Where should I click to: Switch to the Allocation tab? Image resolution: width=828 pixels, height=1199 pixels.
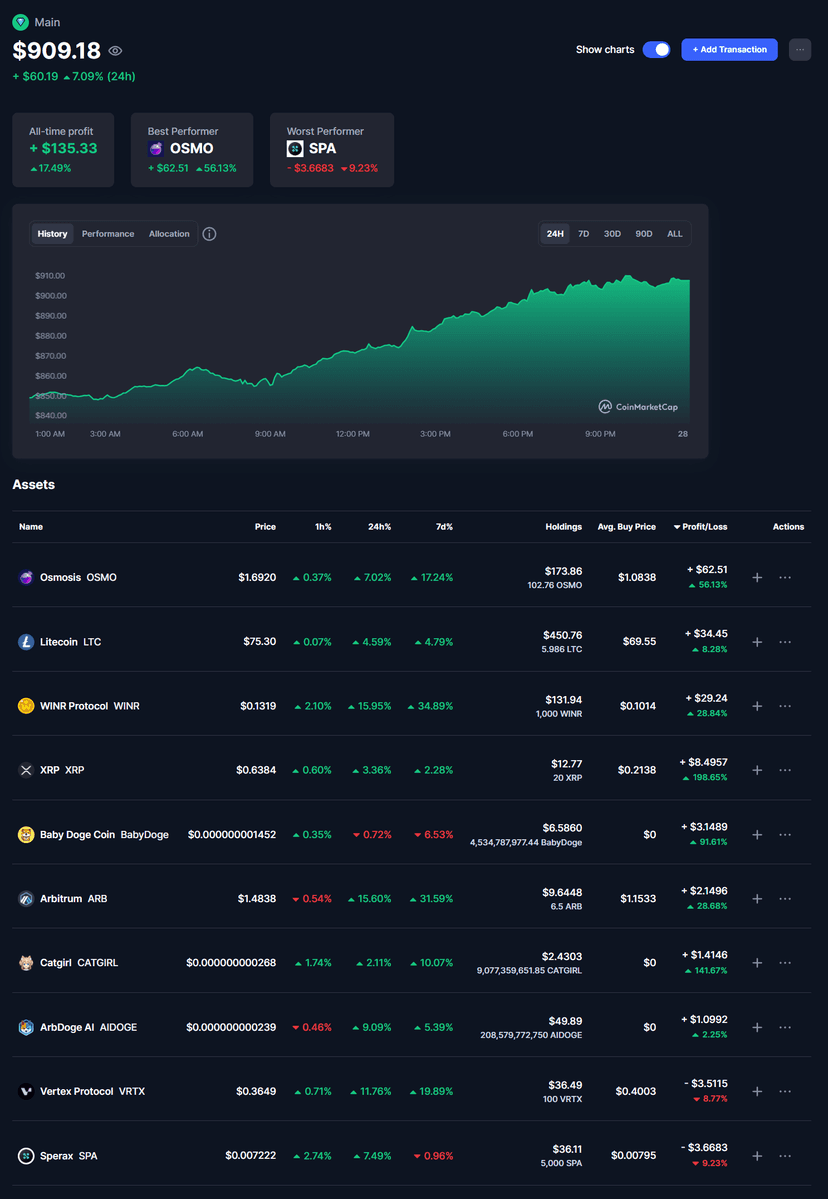(169, 234)
